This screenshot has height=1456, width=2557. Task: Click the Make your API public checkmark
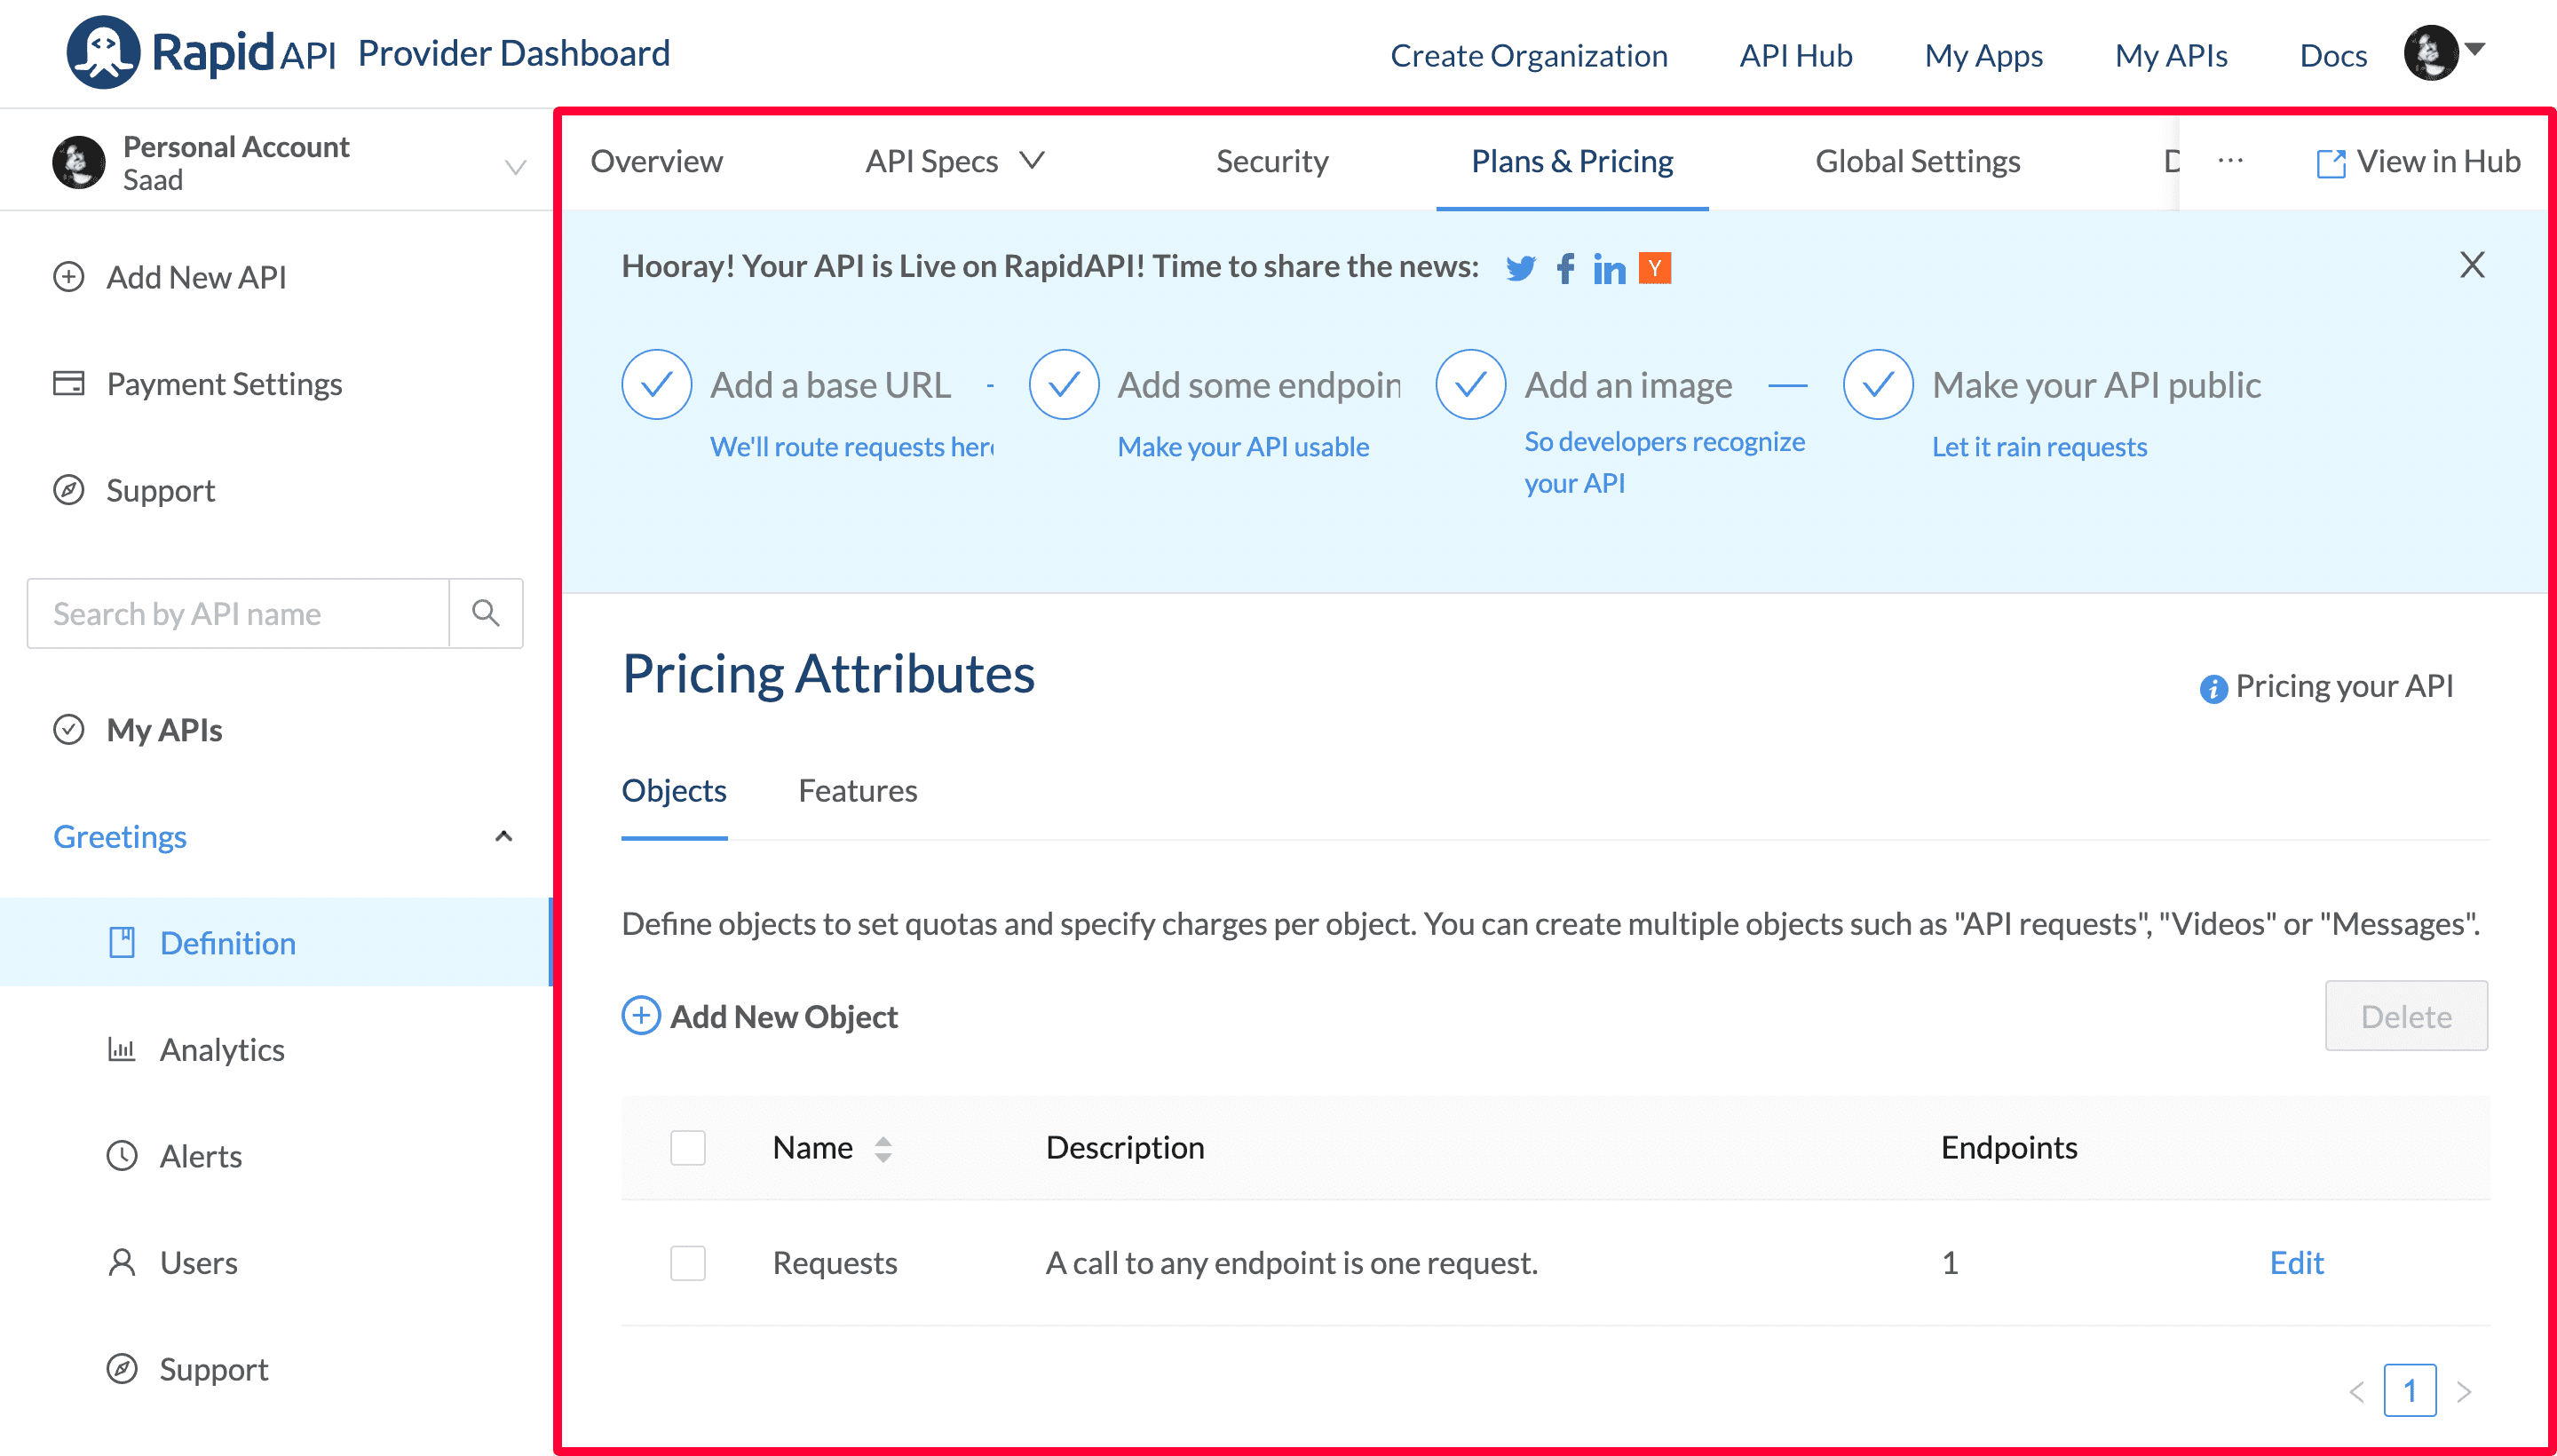coord(1878,384)
